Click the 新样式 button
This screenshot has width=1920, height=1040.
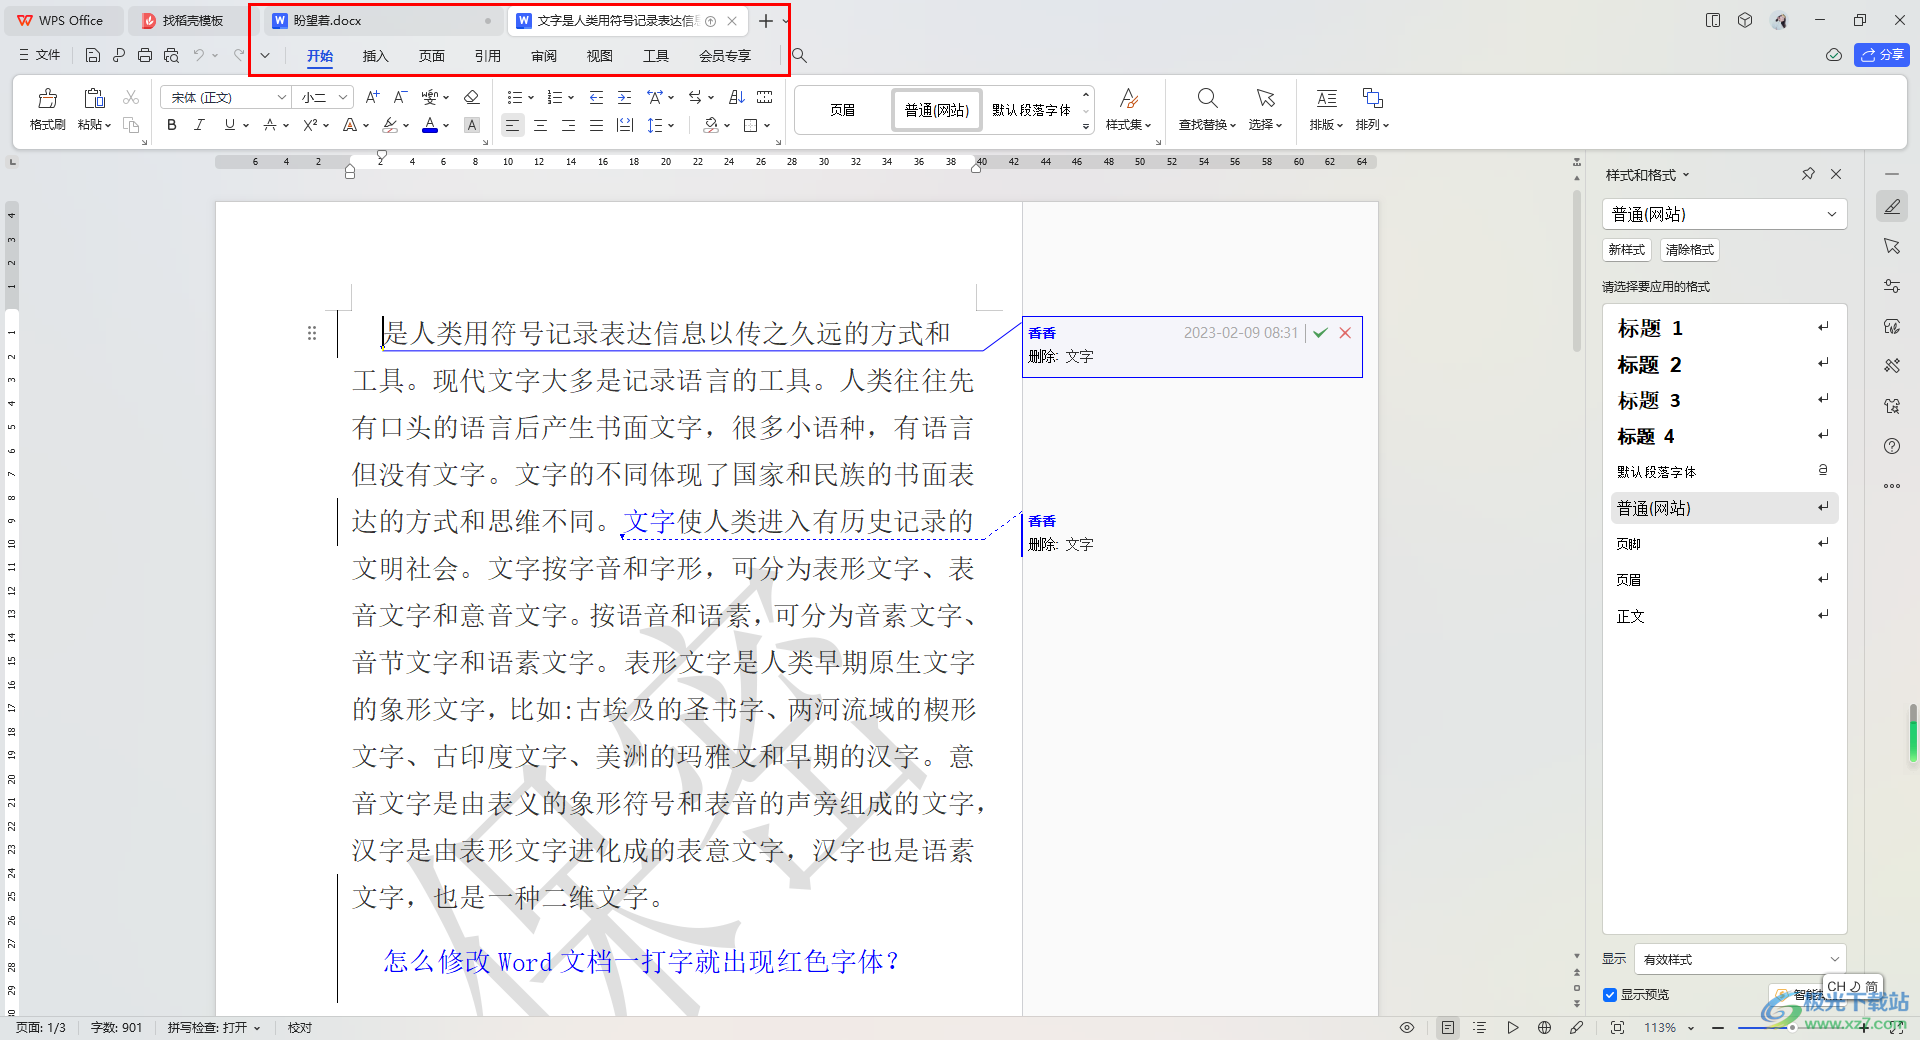click(1626, 250)
